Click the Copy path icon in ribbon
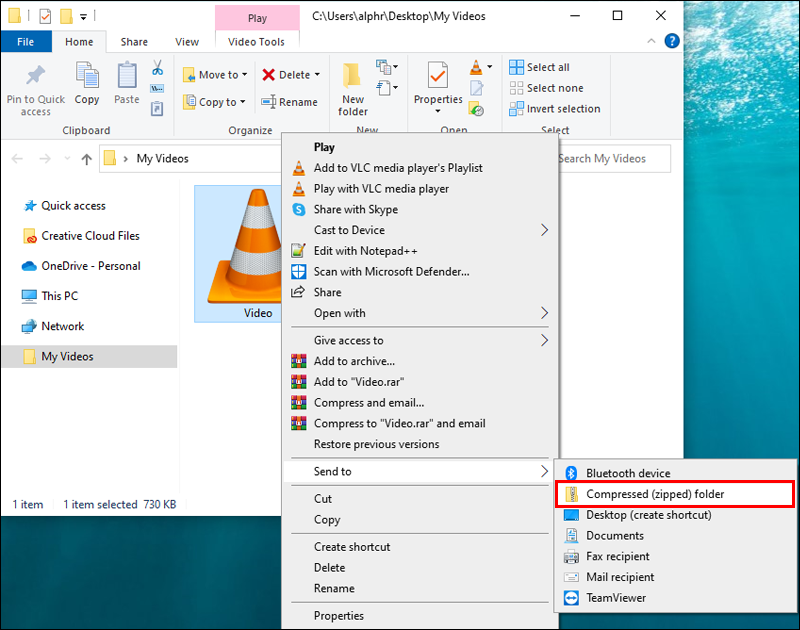Screen dimensions: 800x630 [157, 89]
